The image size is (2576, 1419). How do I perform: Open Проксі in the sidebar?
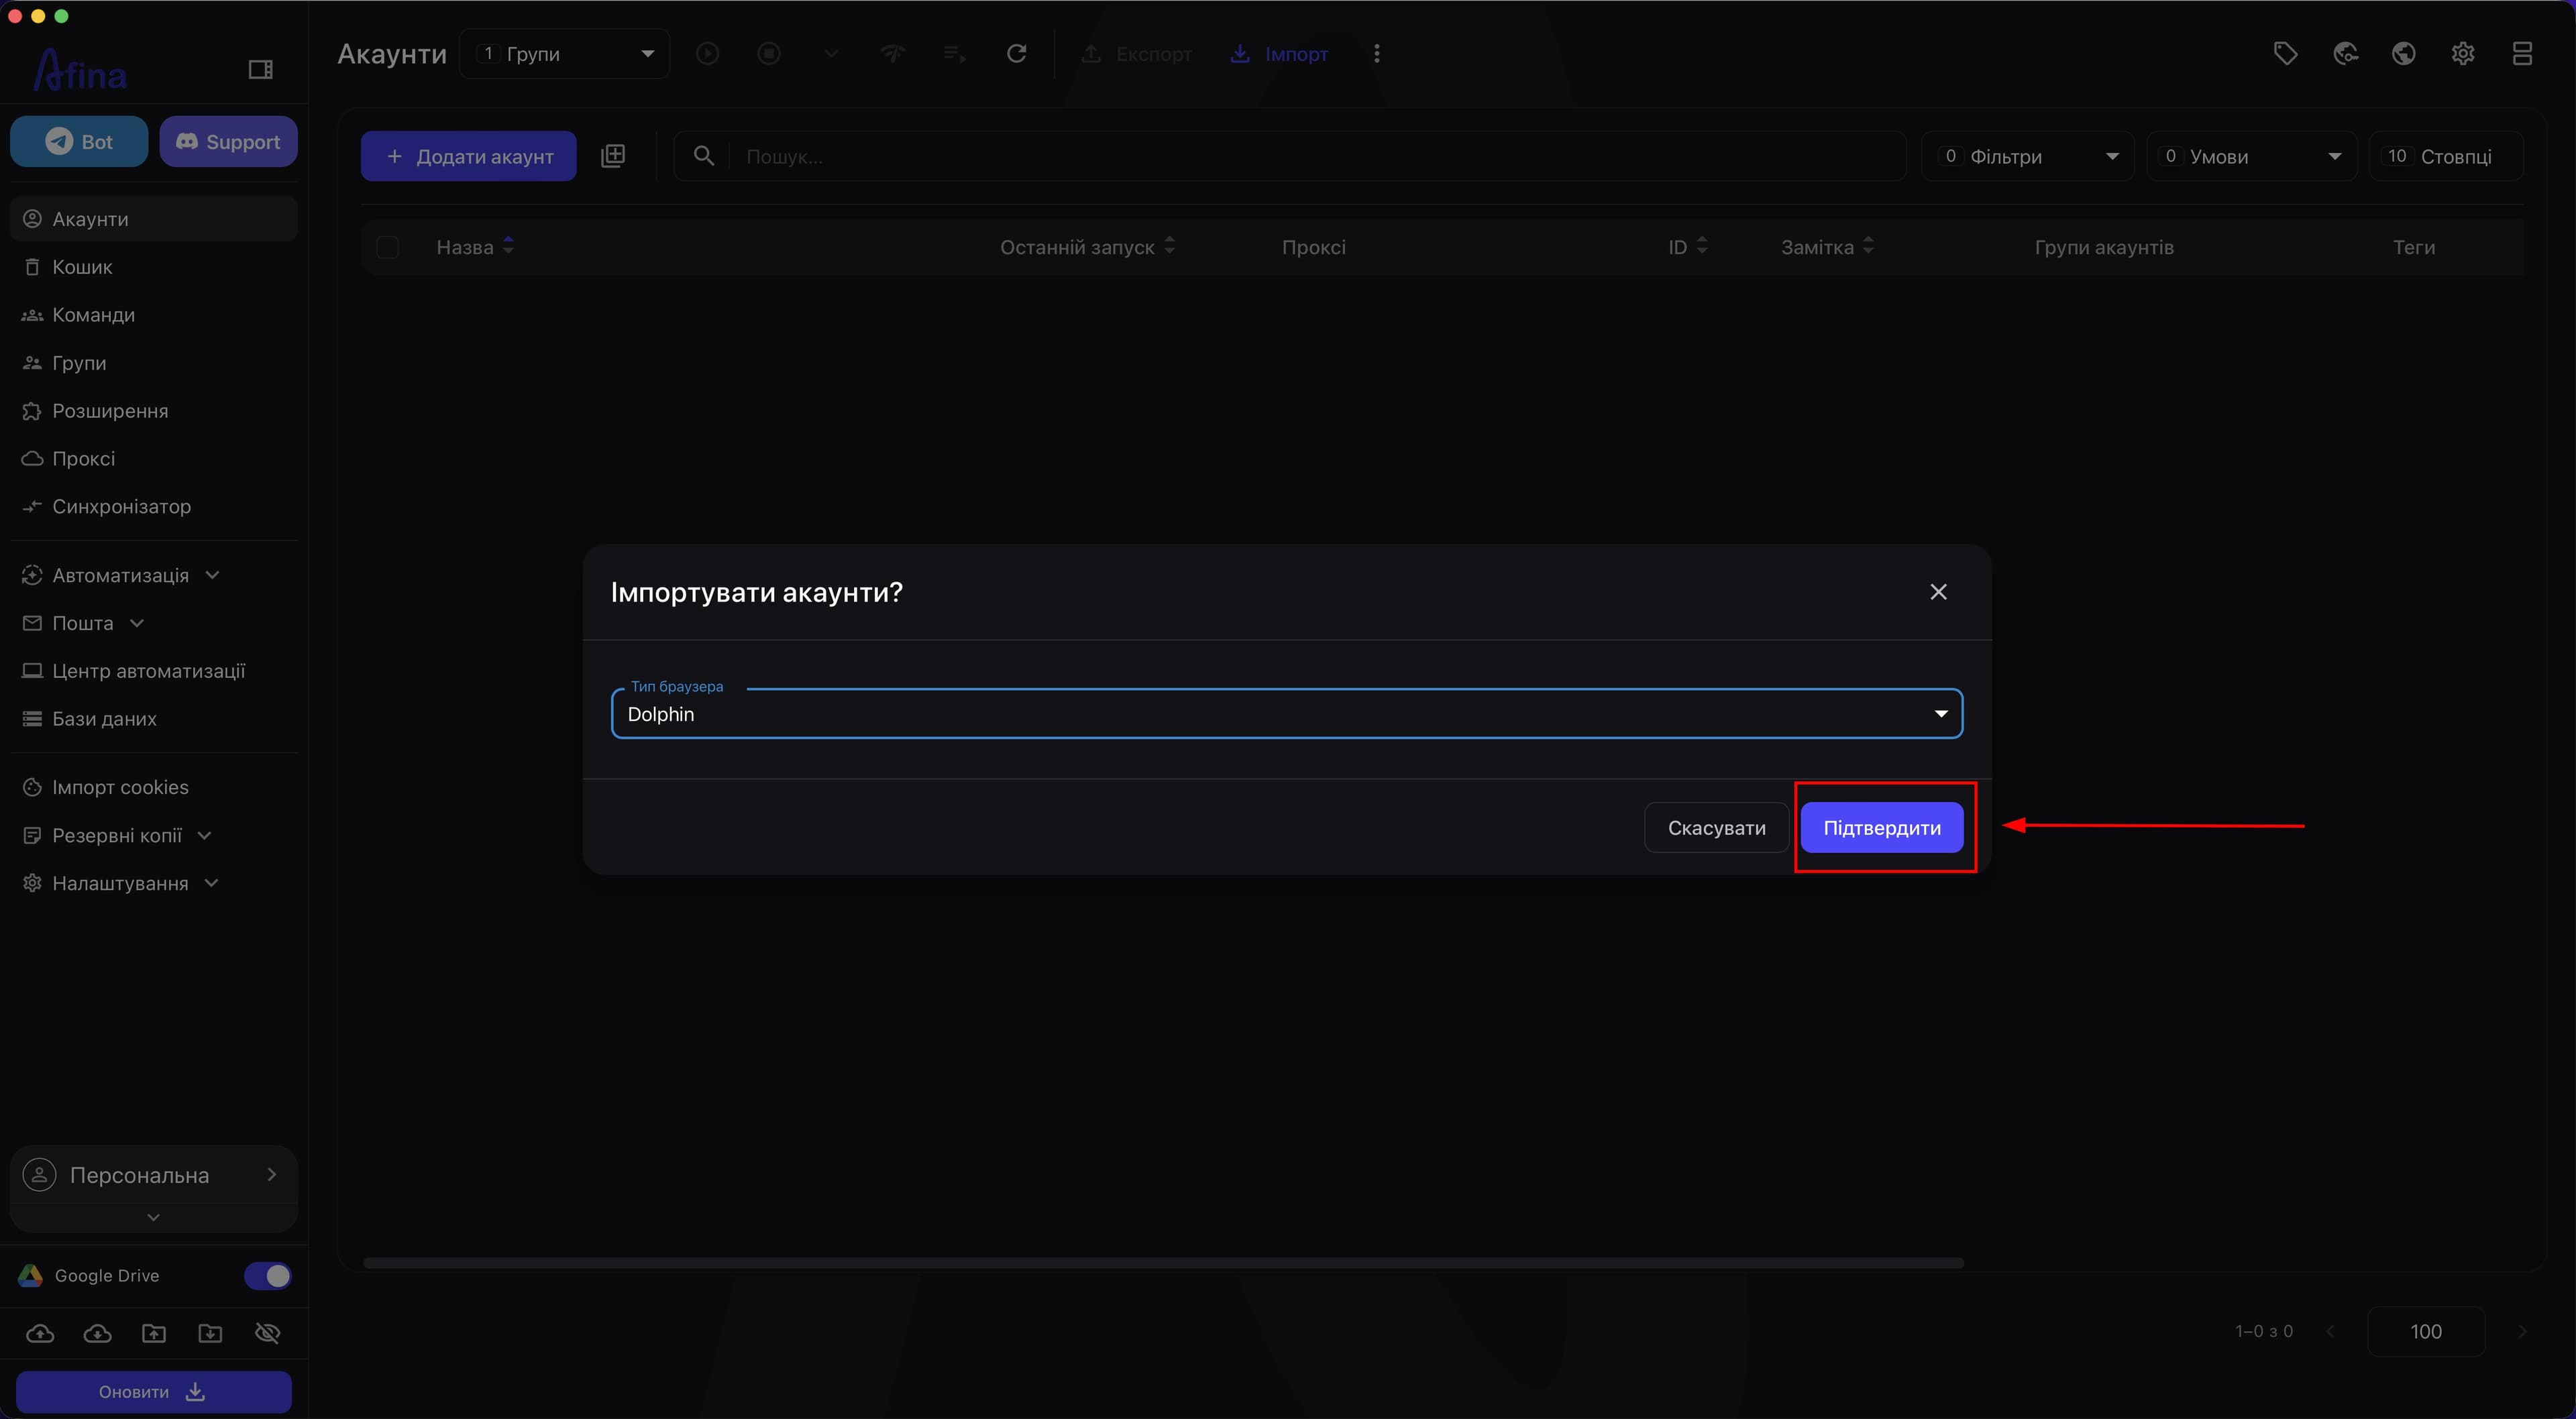point(154,459)
